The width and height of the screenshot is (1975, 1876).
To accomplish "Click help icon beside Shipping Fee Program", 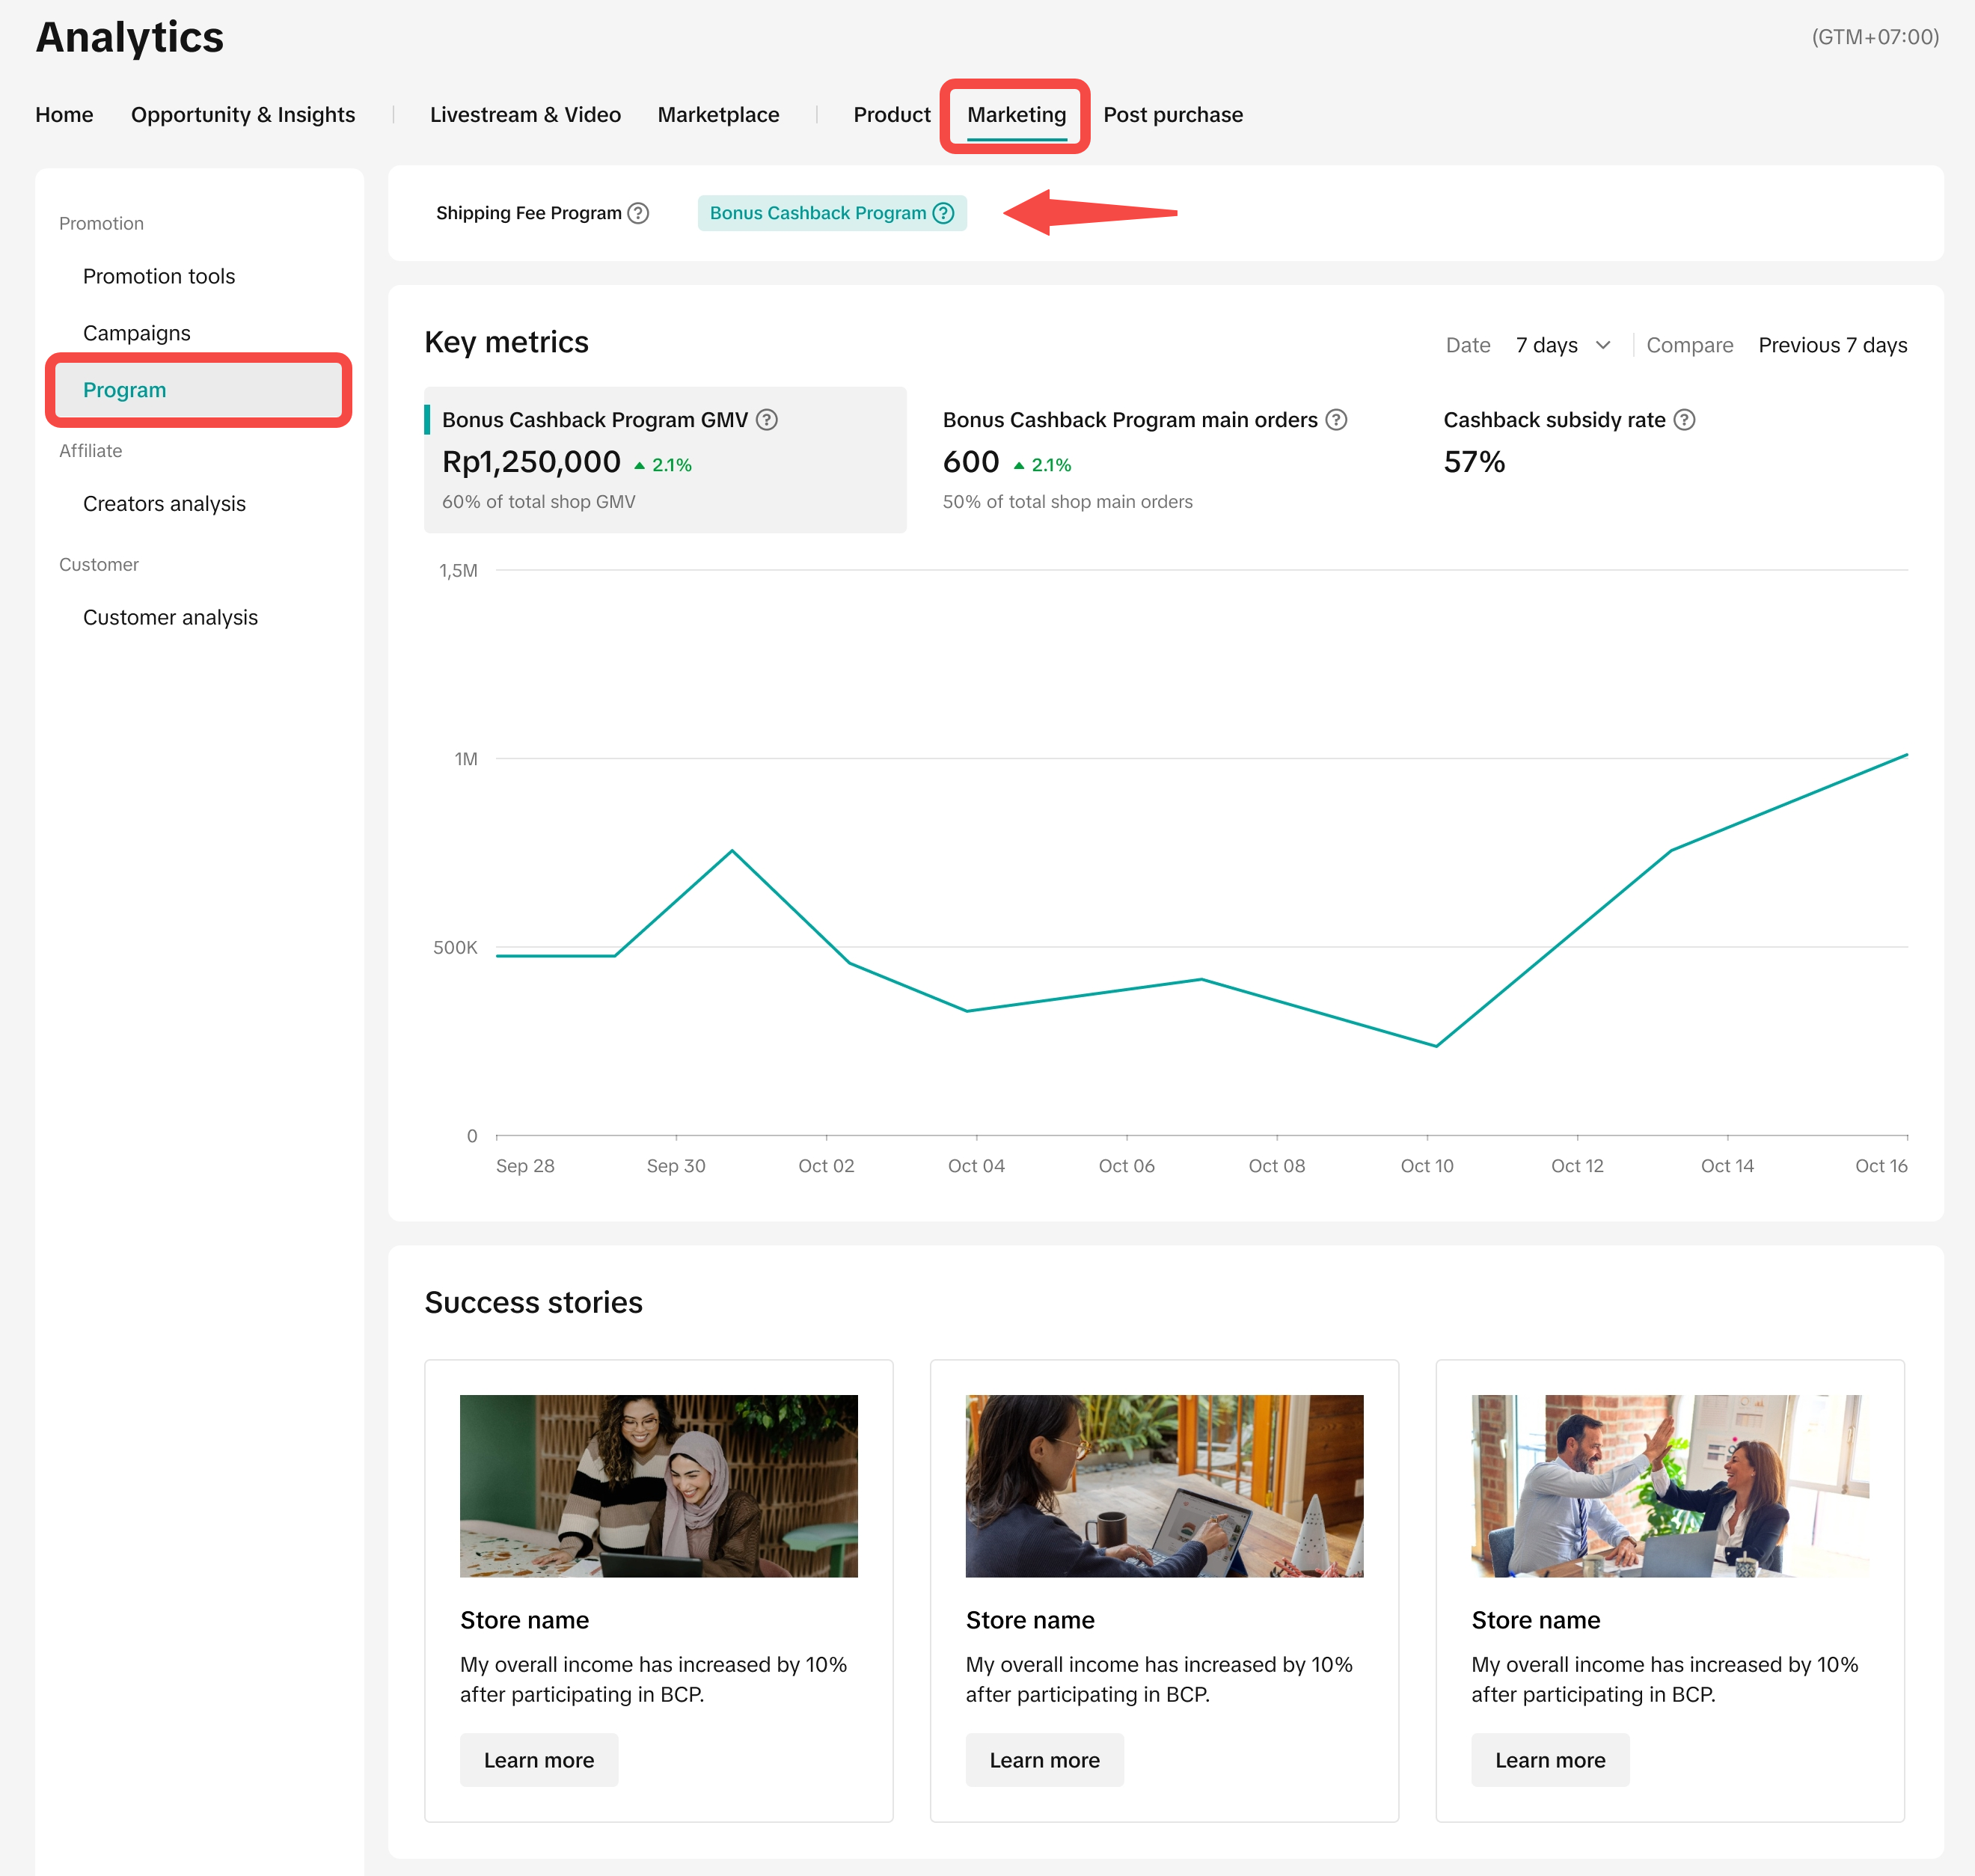I will pos(638,213).
